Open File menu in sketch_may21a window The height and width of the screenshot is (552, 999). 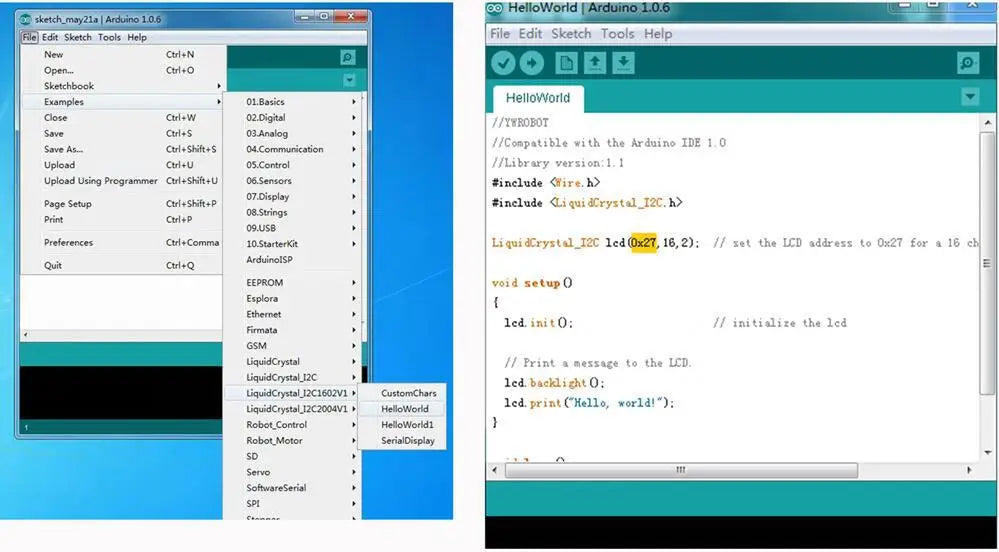(x=29, y=38)
